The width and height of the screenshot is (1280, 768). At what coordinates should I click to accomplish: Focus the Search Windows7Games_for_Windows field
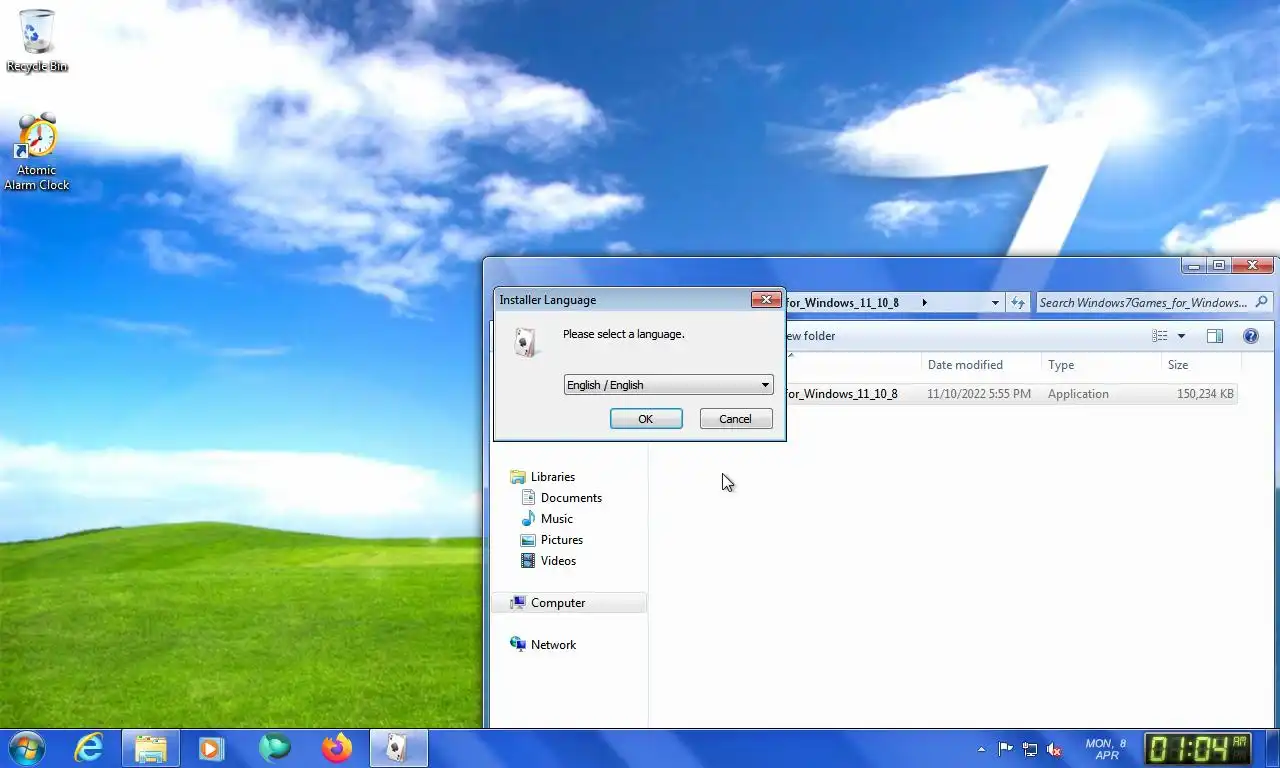tap(1143, 303)
